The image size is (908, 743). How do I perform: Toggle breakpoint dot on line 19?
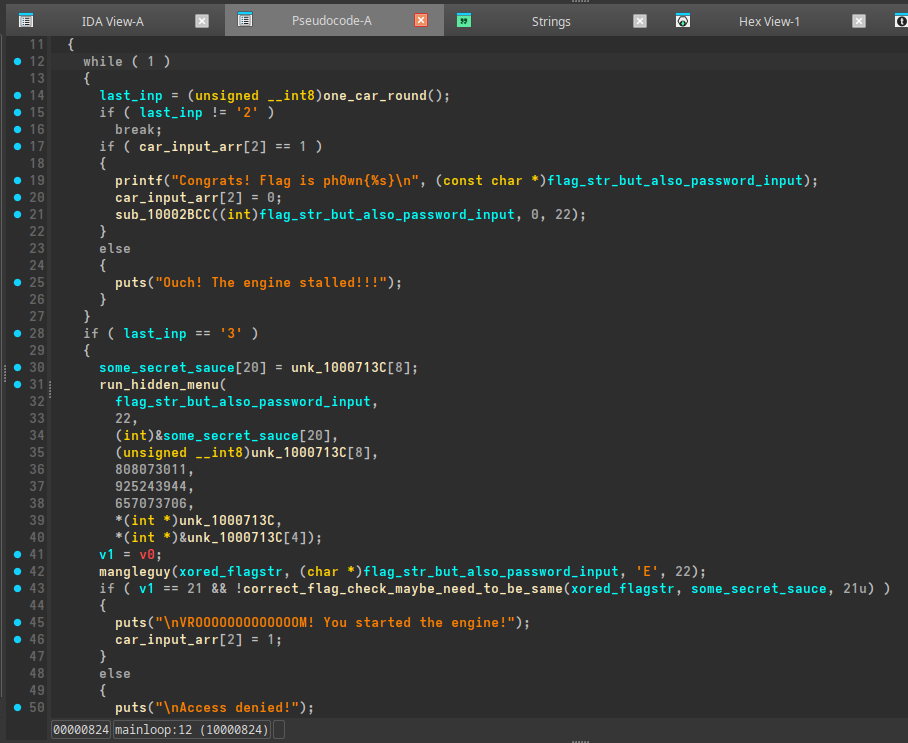(18, 181)
